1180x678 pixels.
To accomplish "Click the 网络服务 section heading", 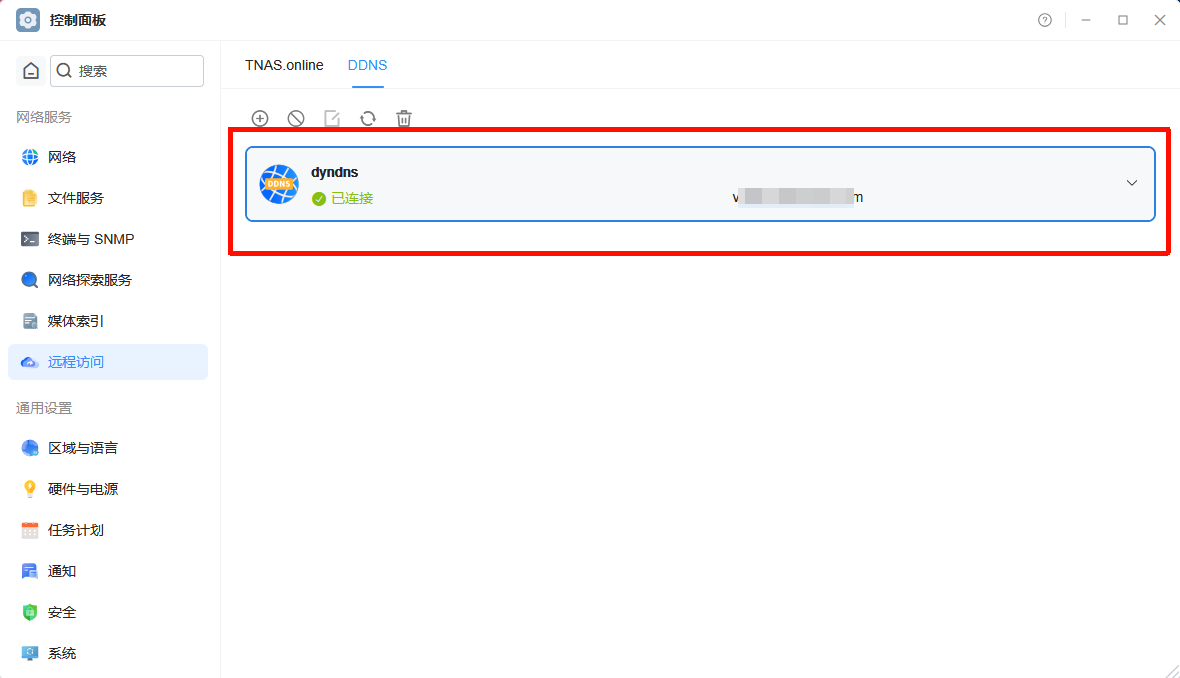I will [x=44, y=117].
